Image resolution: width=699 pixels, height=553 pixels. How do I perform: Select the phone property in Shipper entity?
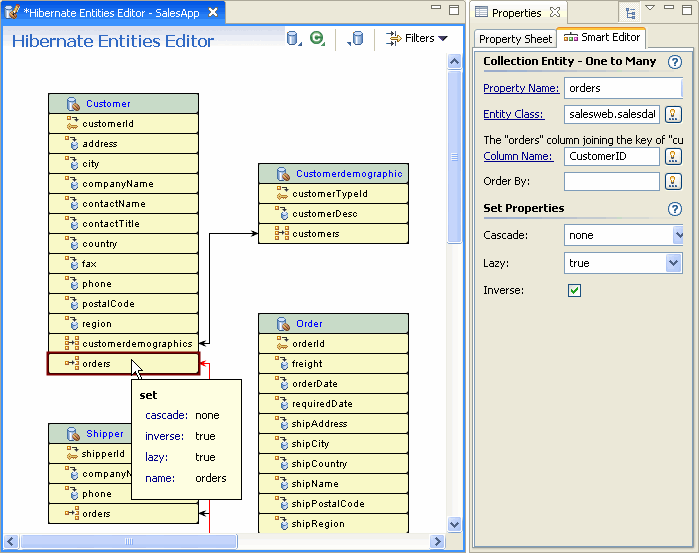(x=90, y=494)
